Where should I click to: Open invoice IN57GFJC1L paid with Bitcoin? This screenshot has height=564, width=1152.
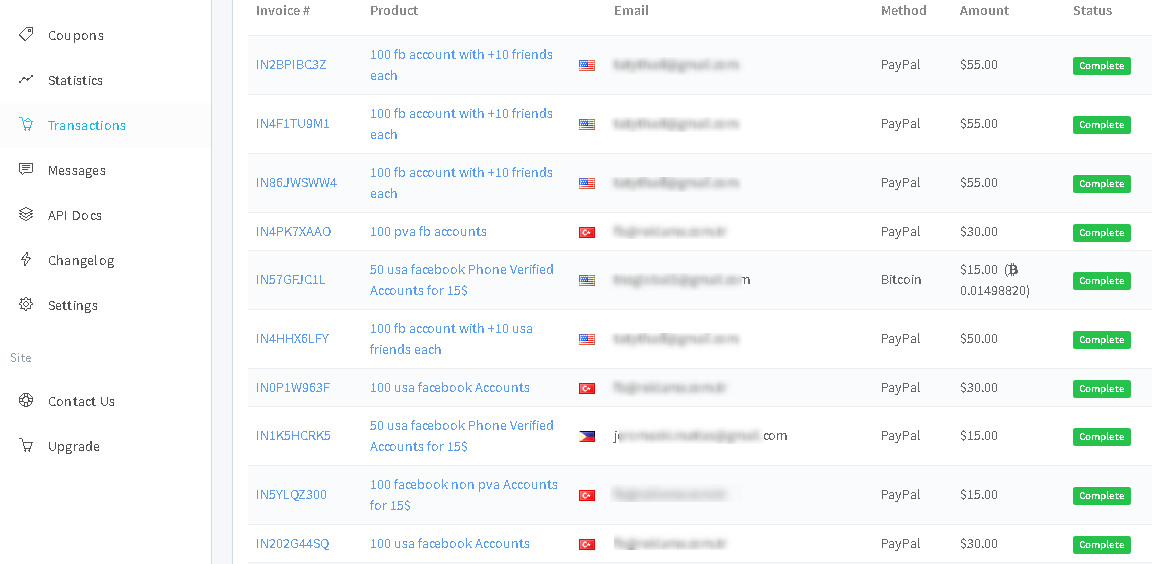(290, 280)
